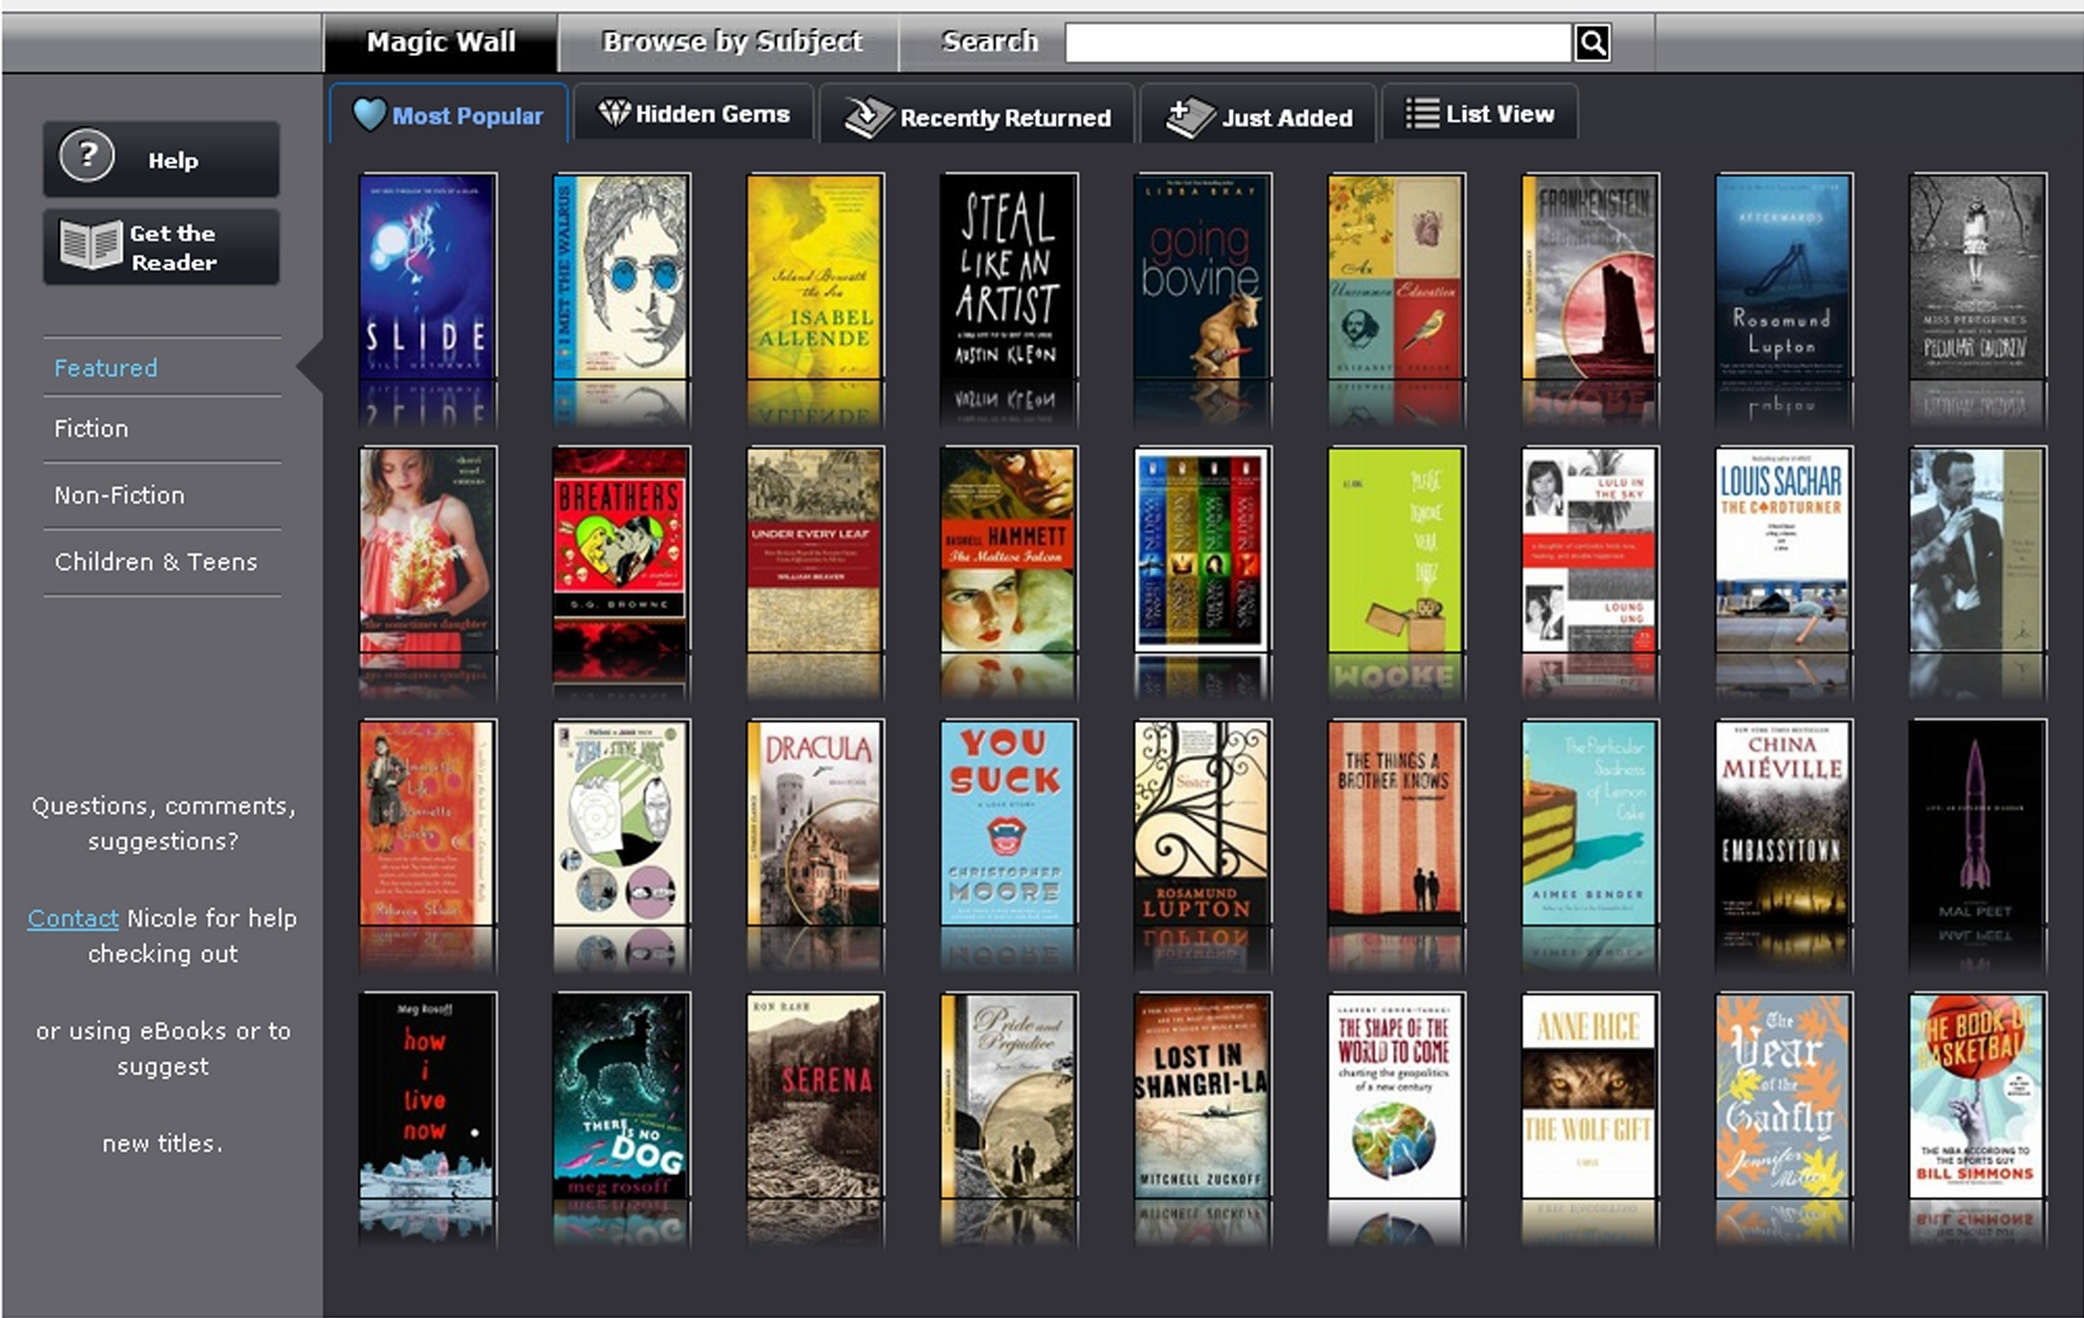Open Lulu in the Sky cover
Viewport: 2084px width, 1318px height.
(1590, 550)
